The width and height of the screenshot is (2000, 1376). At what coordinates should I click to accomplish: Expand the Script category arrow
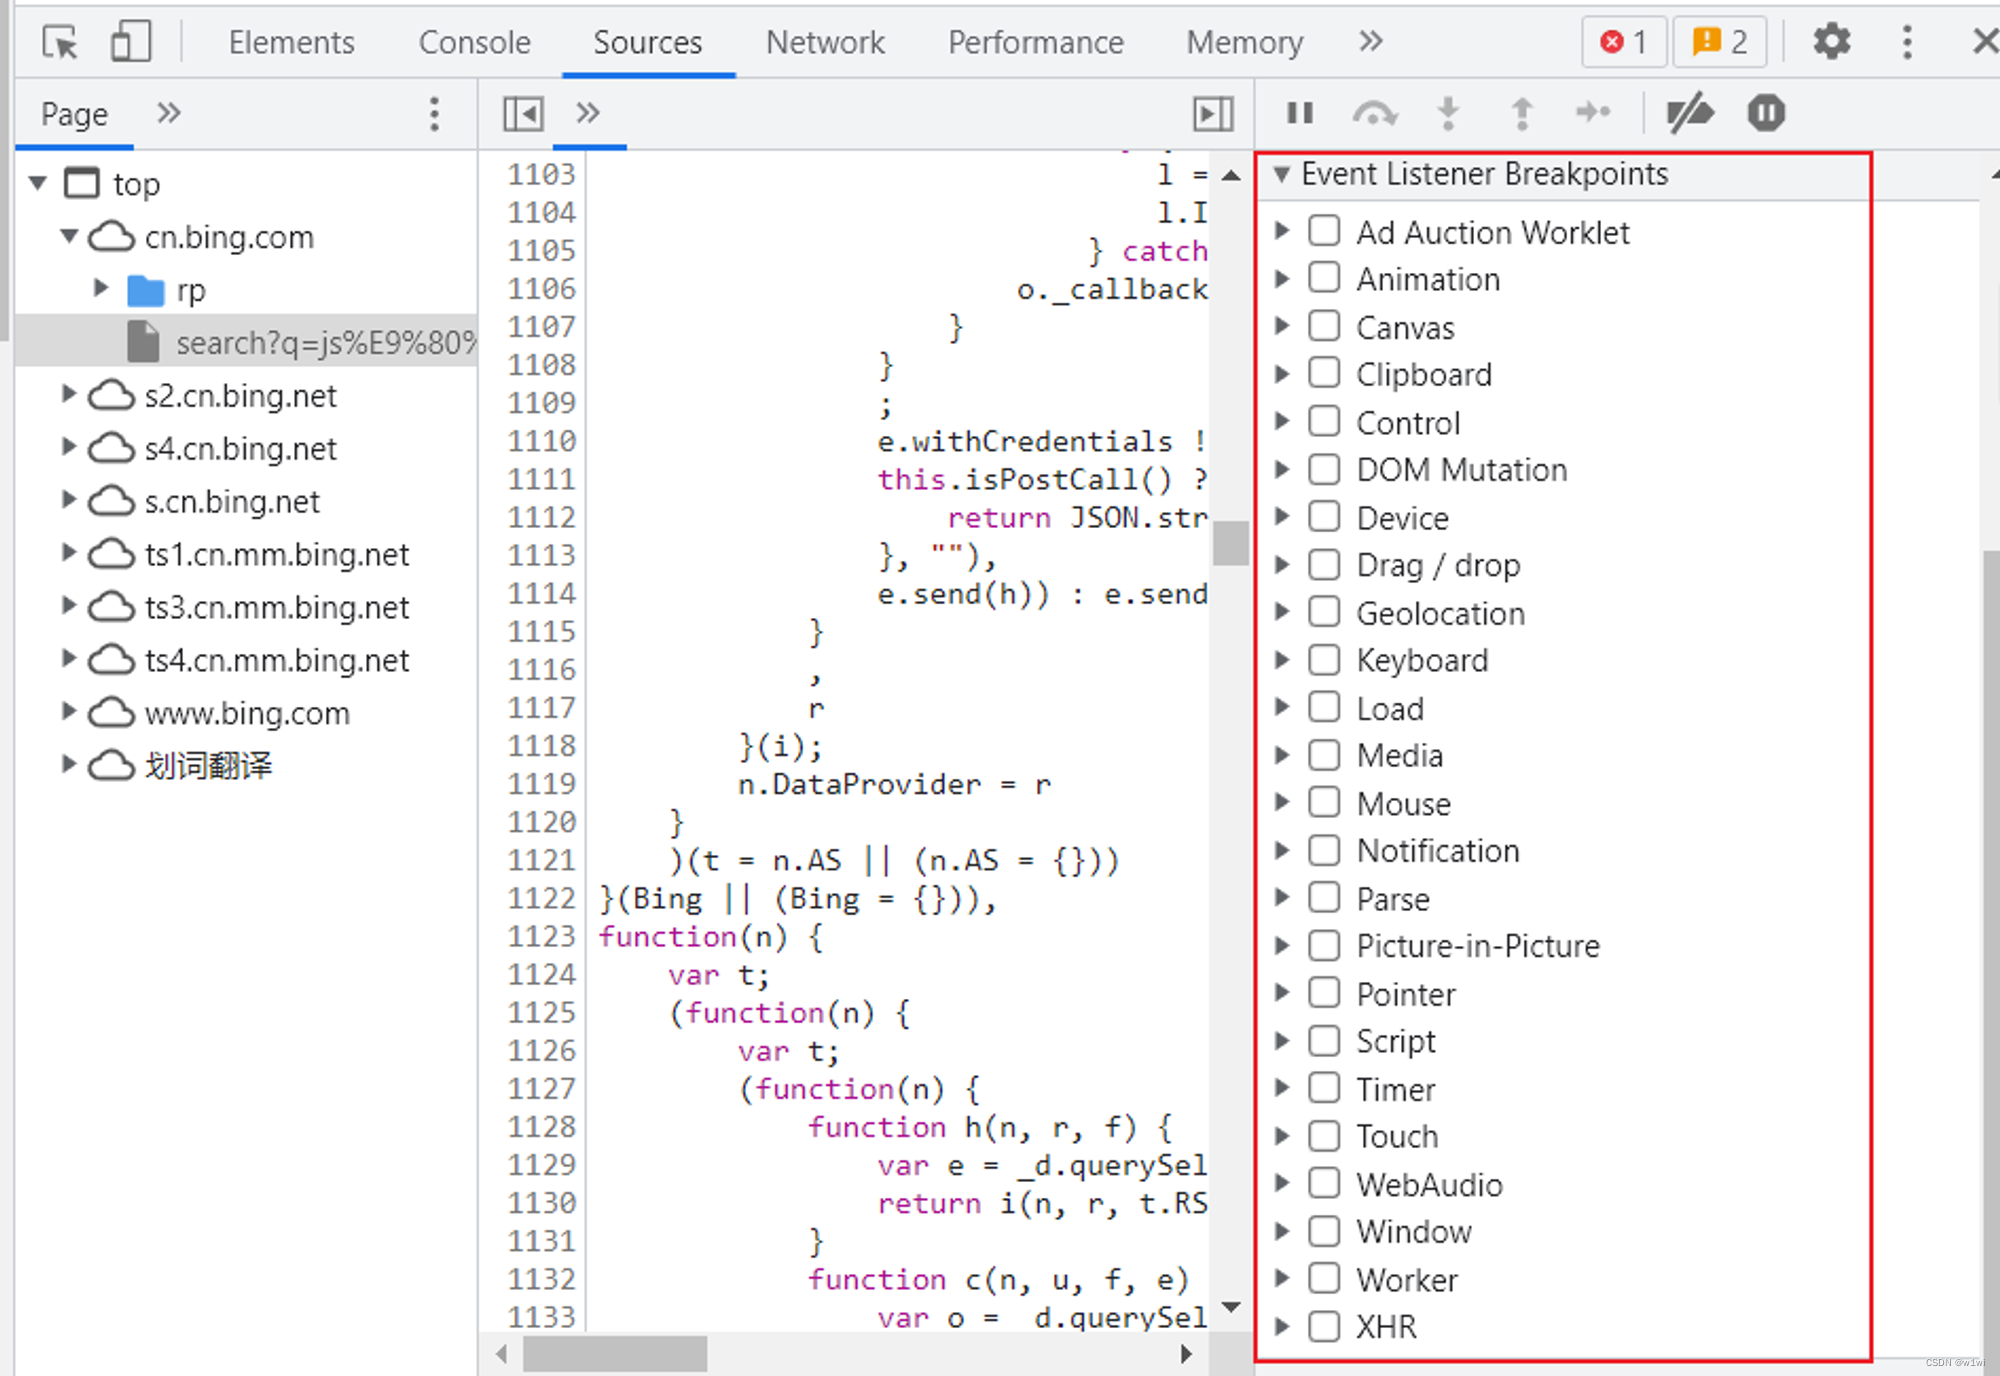click(x=1282, y=1040)
